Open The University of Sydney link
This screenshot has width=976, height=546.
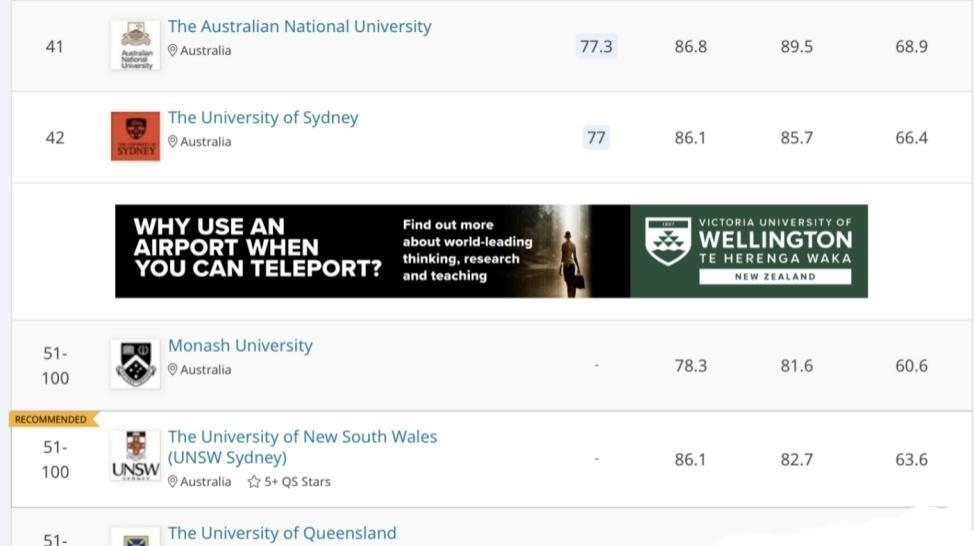coord(263,117)
